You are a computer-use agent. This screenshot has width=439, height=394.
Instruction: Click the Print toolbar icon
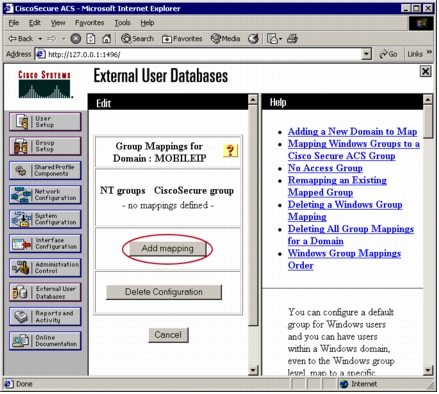tap(292, 39)
